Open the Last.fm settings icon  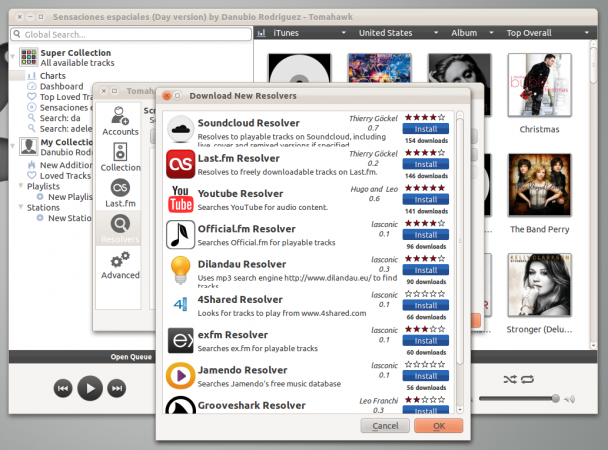(x=120, y=188)
